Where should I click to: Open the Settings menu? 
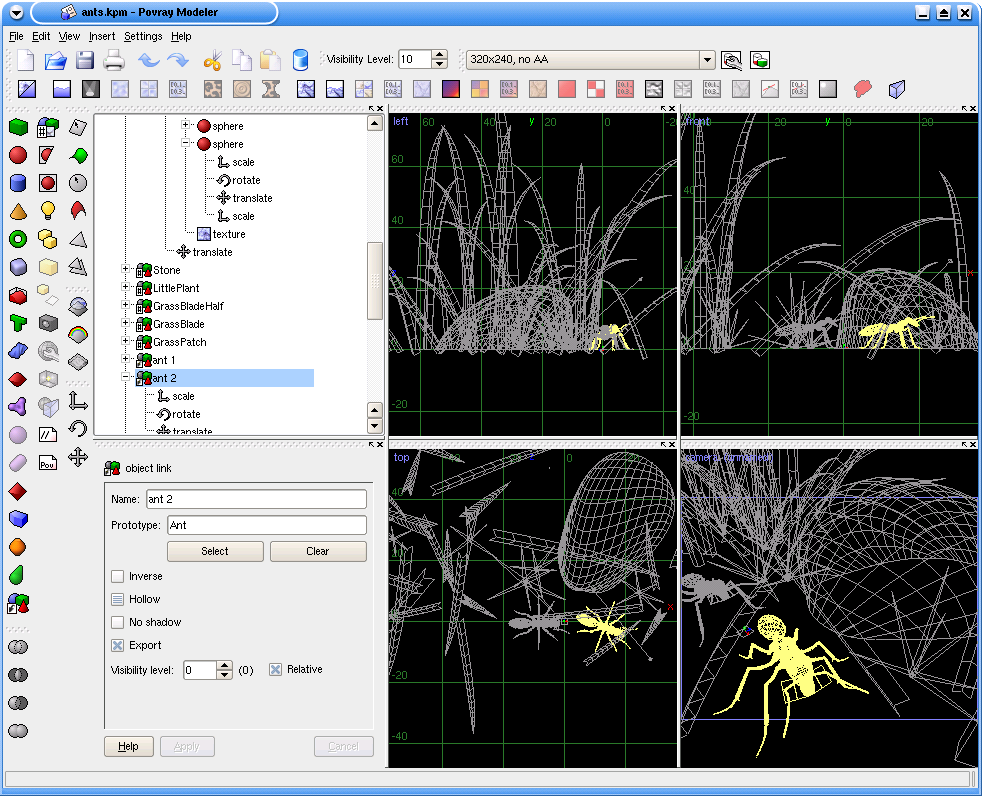coord(143,36)
